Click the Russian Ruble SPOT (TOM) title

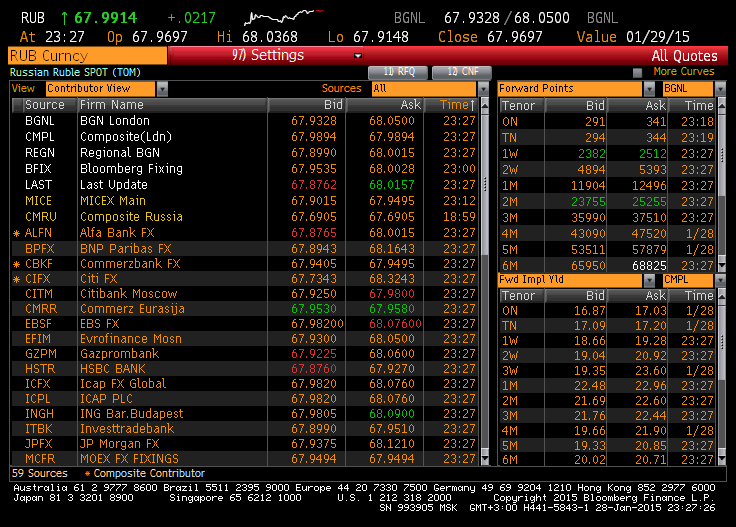[x=75, y=72]
